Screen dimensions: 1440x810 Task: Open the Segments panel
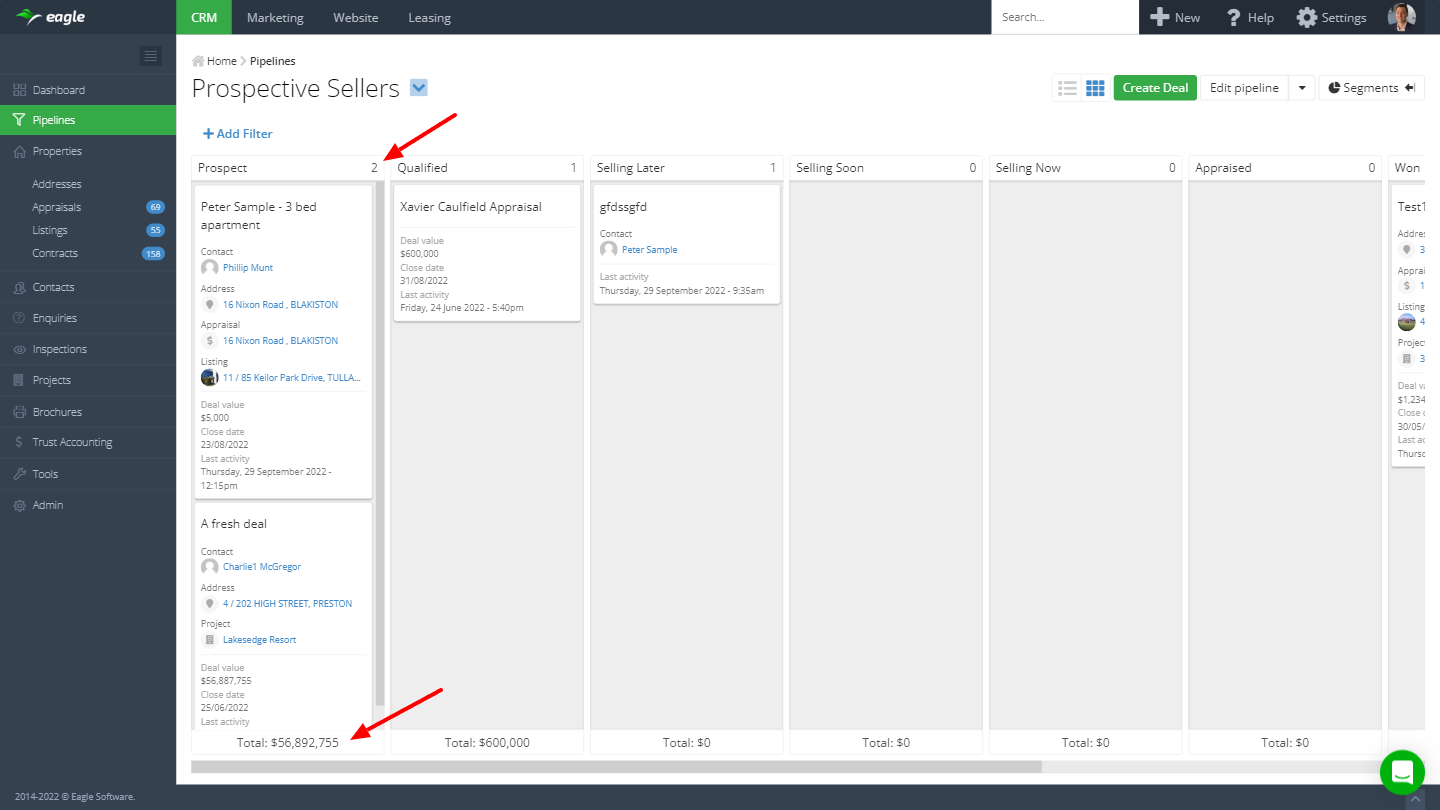pyautogui.click(x=1371, y=88)
